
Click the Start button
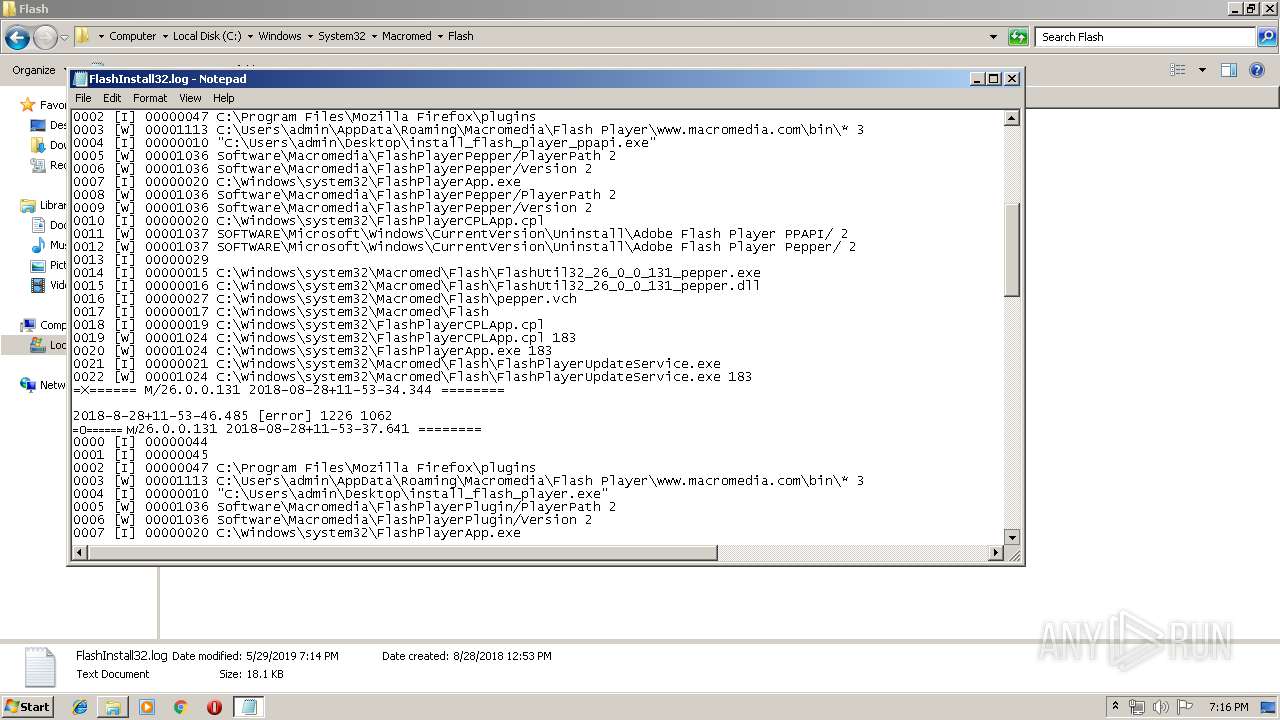pos(28,706)
